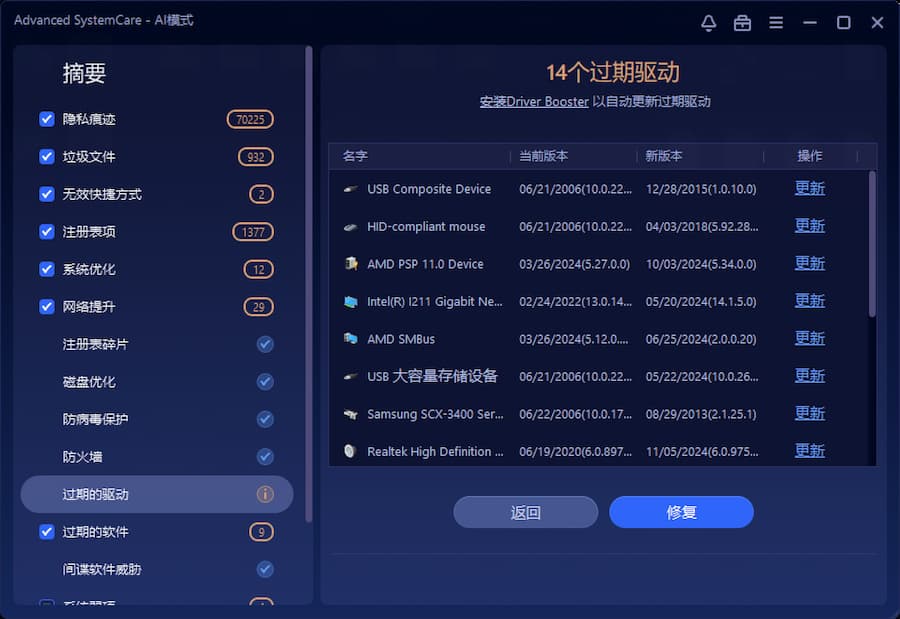Click 更新 for AMD PSP 11.0 Device
This screenshot has width=900, height=619.
pos(809,264)
